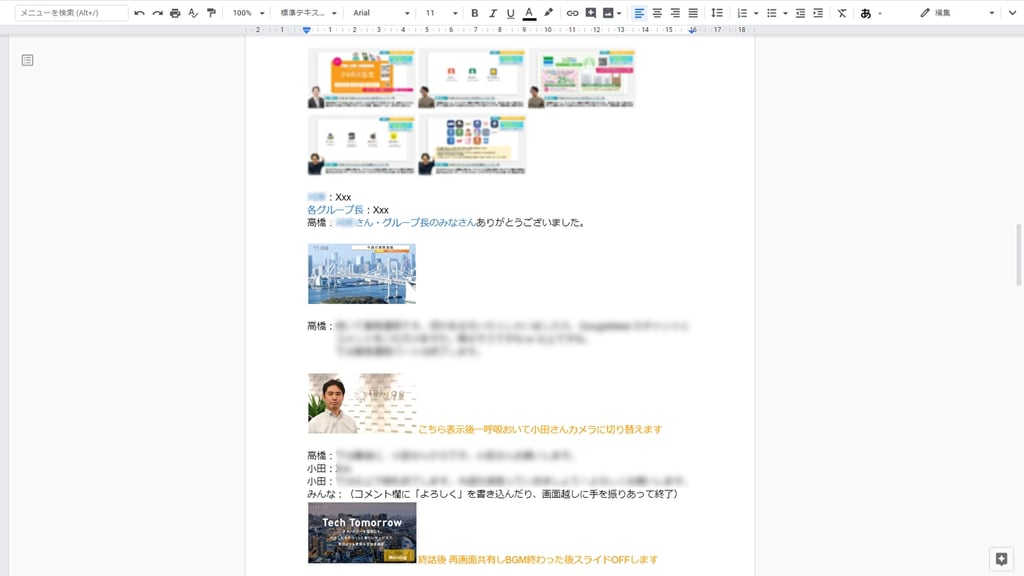
Task: Expand input tools options arrow
Action: [x=880, y=13]
